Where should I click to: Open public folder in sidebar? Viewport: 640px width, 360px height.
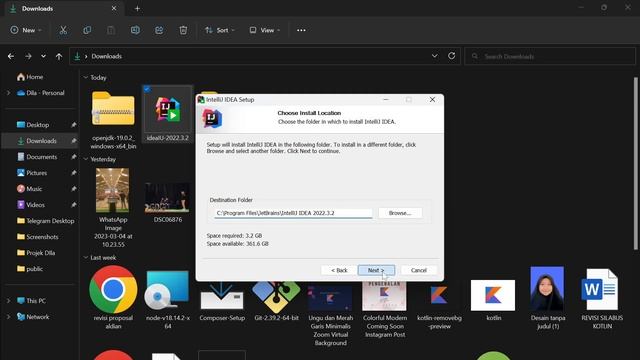pyautogui.click(x=30, y=269)
